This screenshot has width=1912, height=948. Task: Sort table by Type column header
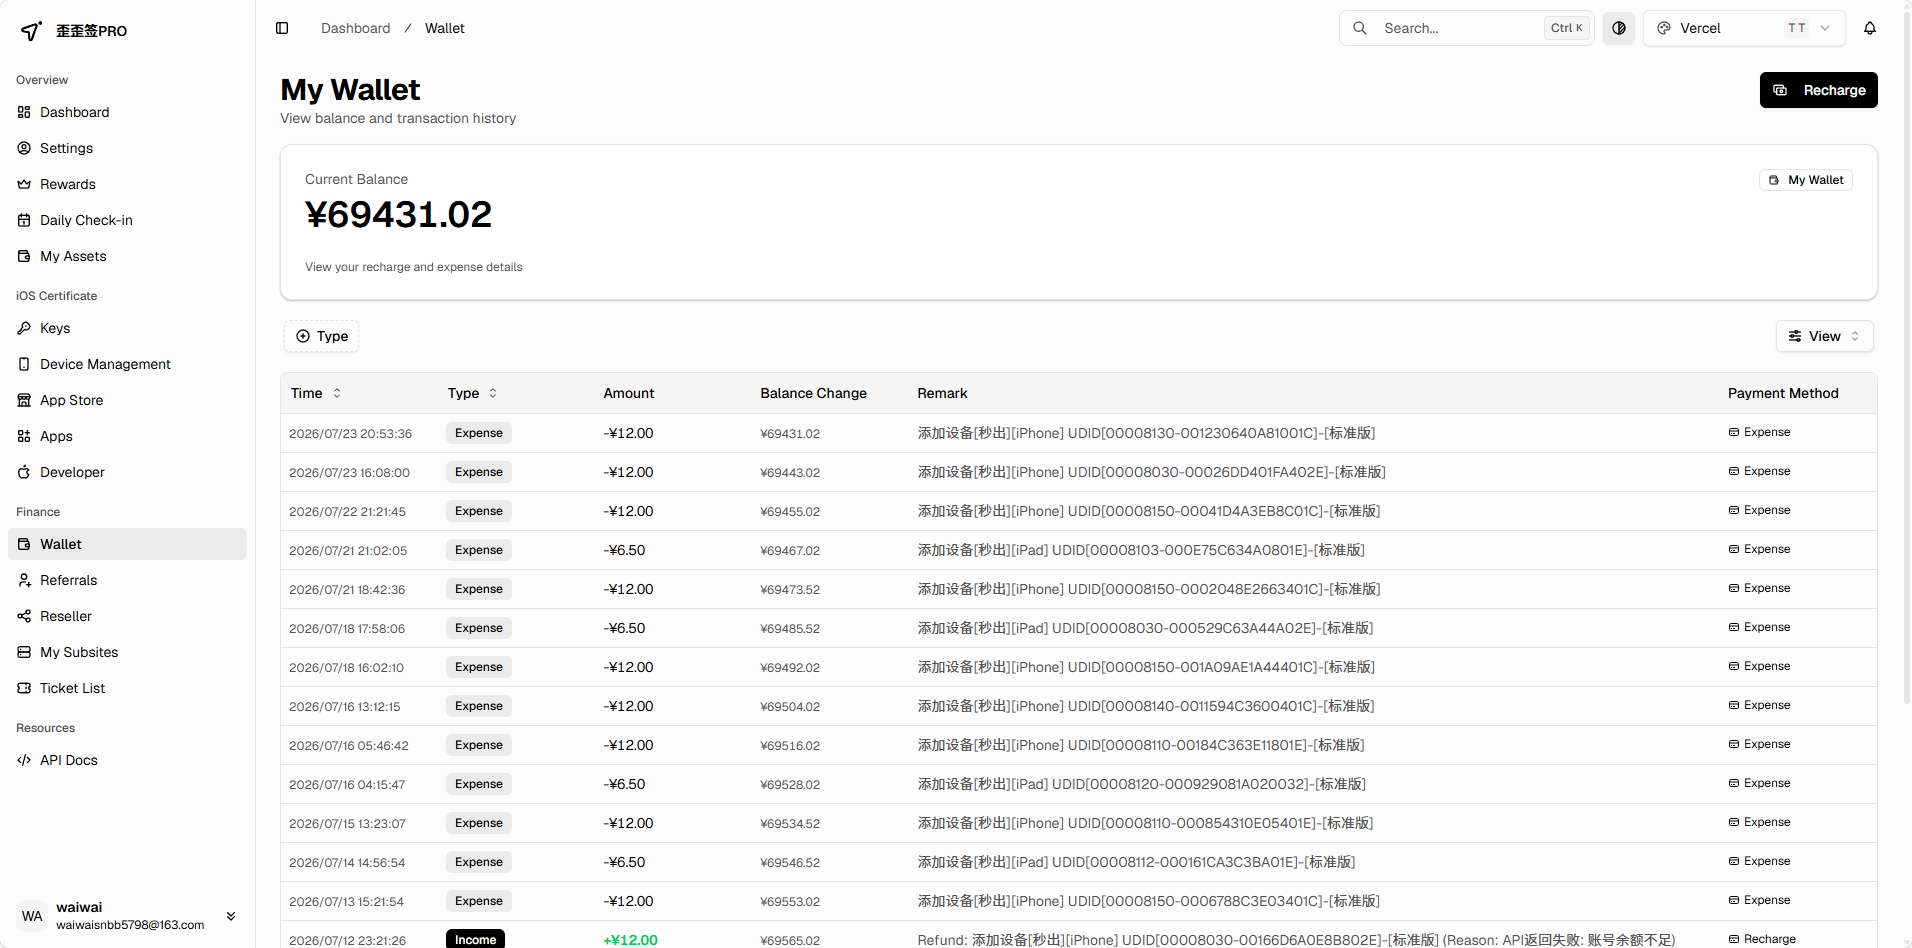point(472,393)
